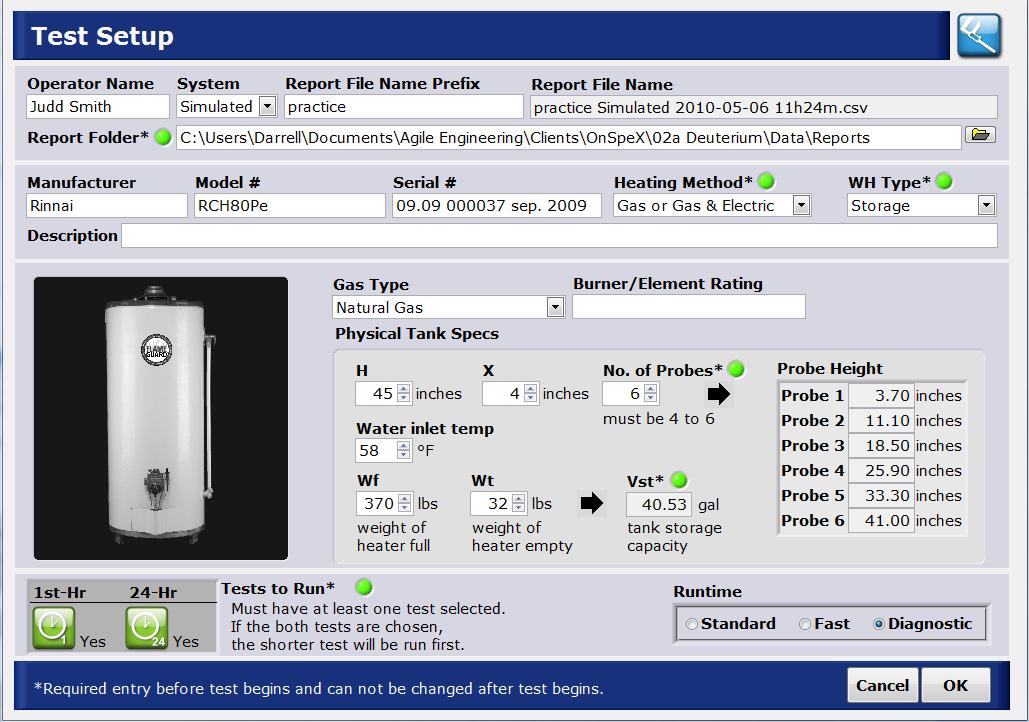Select the Standard runtime option
This screenshot has height=722, width=1029.
(x=692, y=624)
